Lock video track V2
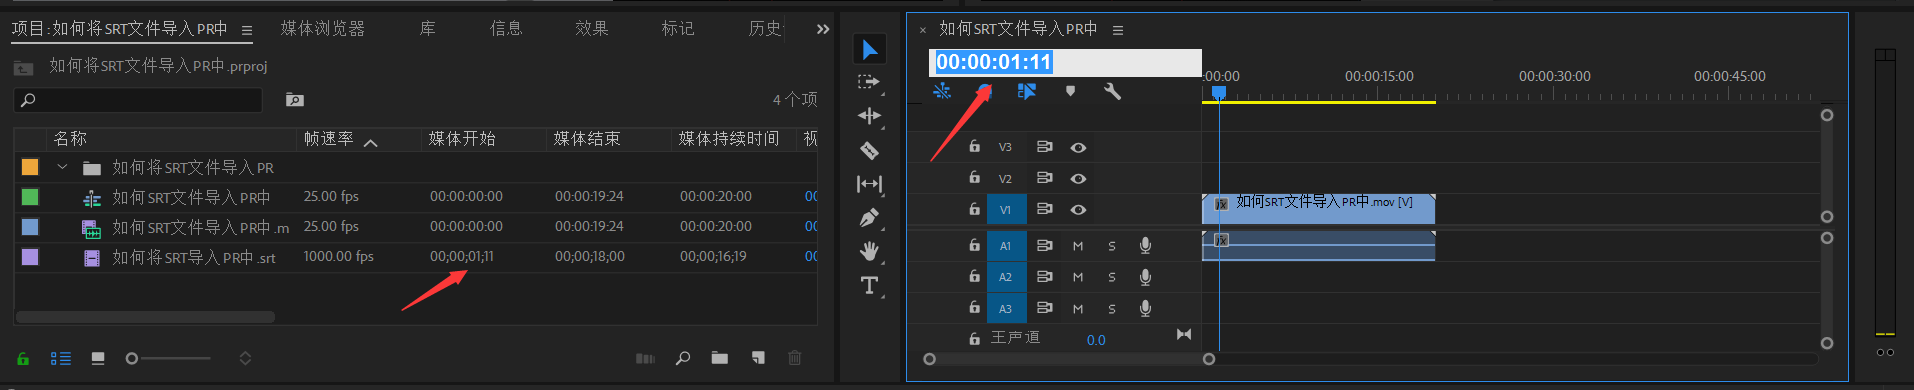The height and width of the screenshot is (390, 1914). click(x=974, y=177)
